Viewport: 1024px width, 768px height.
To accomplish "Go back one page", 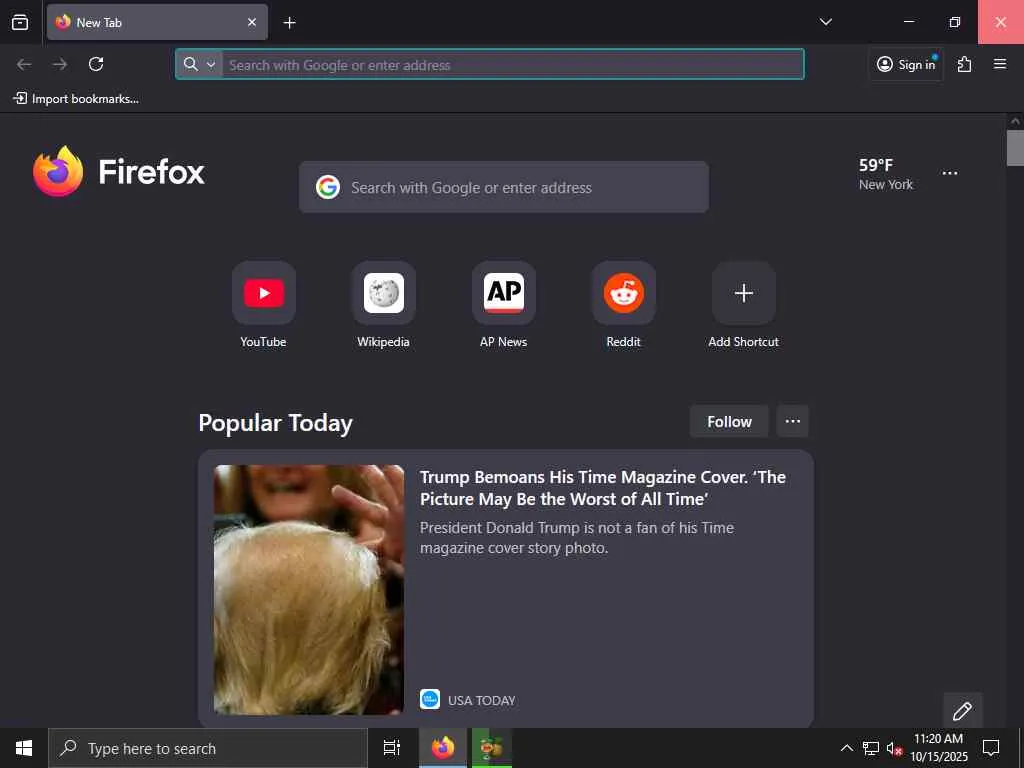I will tap(24, 64).
